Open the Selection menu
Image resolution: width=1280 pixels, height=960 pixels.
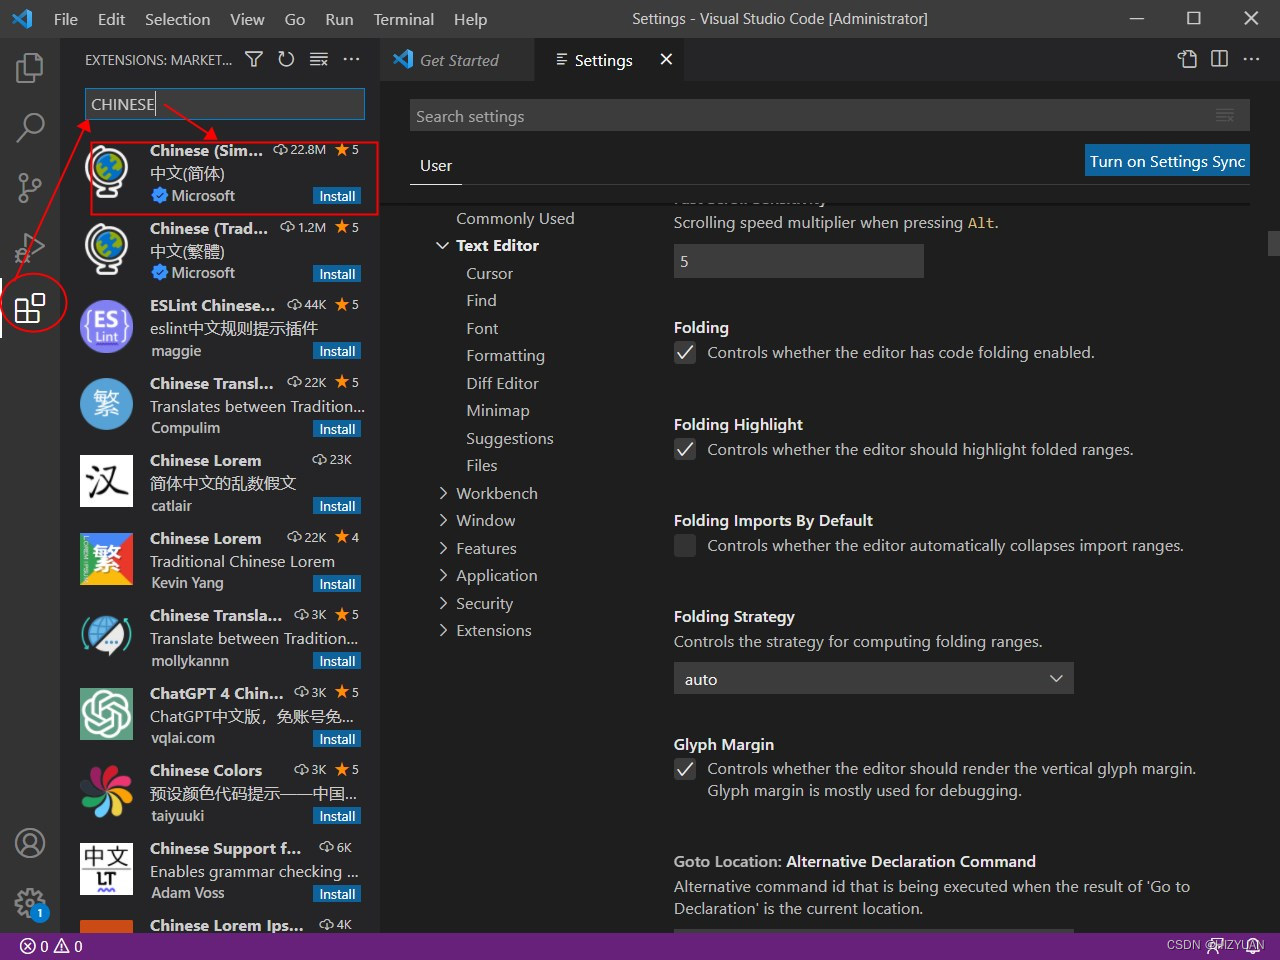coord(177,19)
